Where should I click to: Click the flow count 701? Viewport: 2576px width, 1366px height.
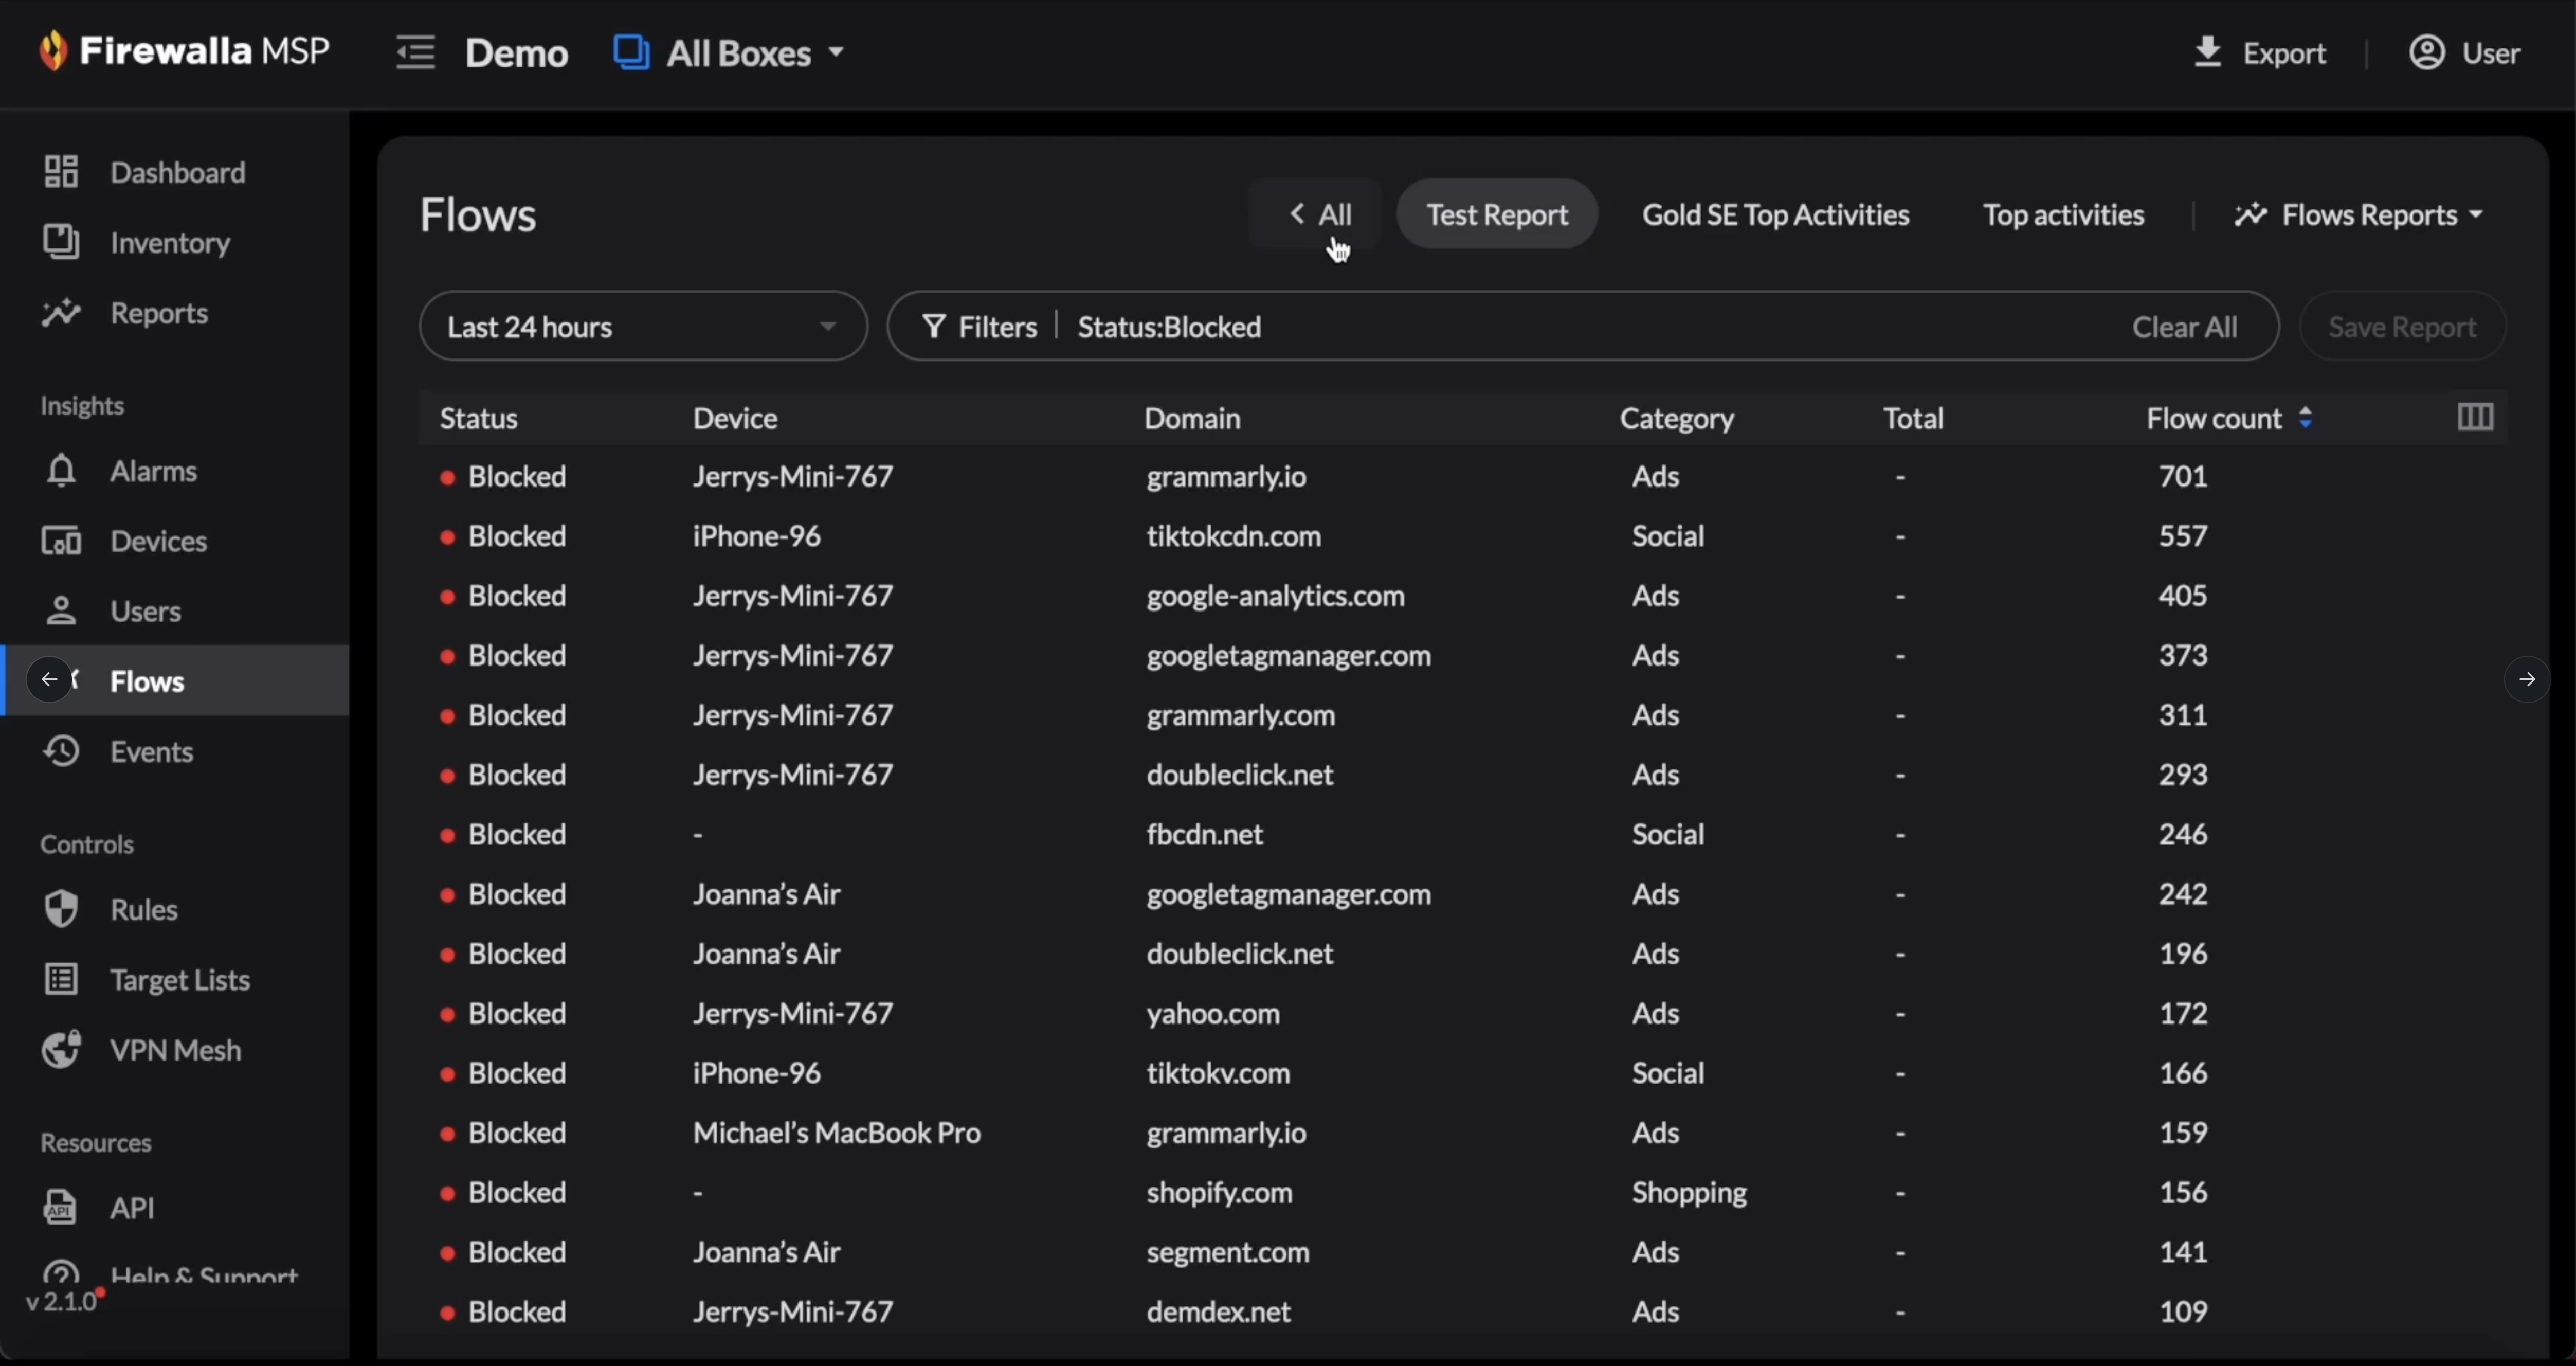2182,476
